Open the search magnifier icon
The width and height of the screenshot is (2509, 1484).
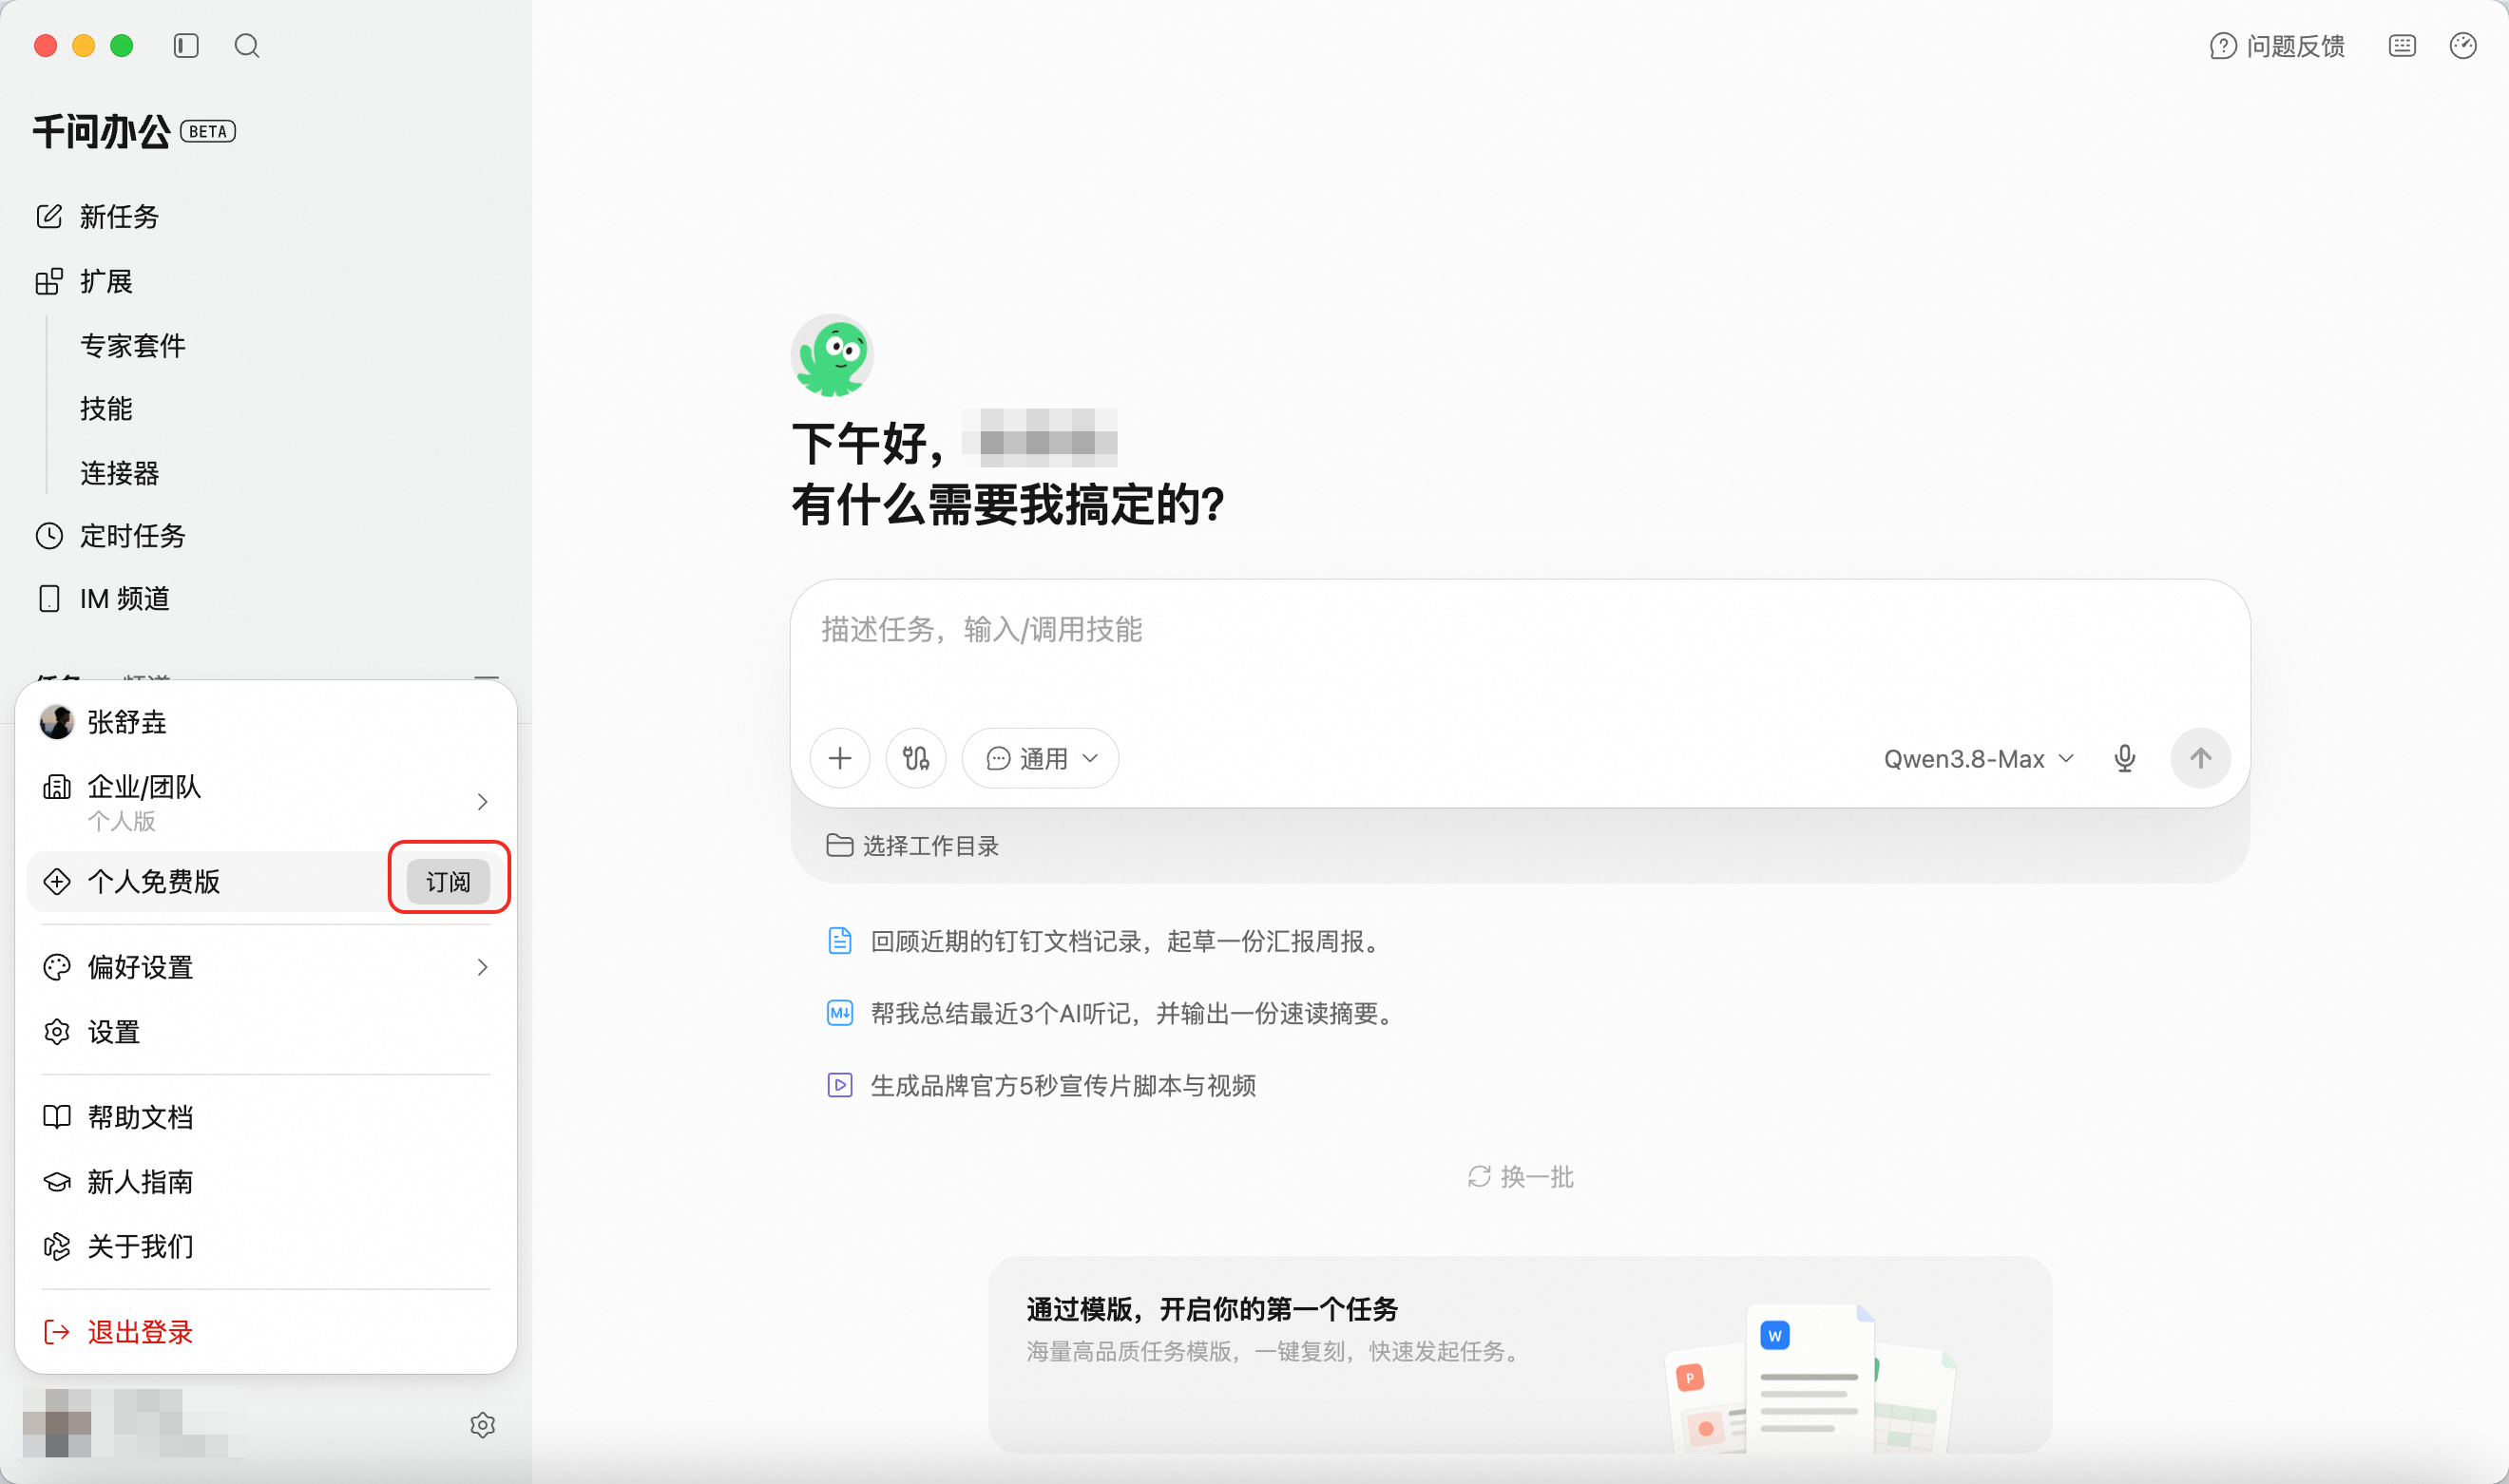tap(247, 46)
